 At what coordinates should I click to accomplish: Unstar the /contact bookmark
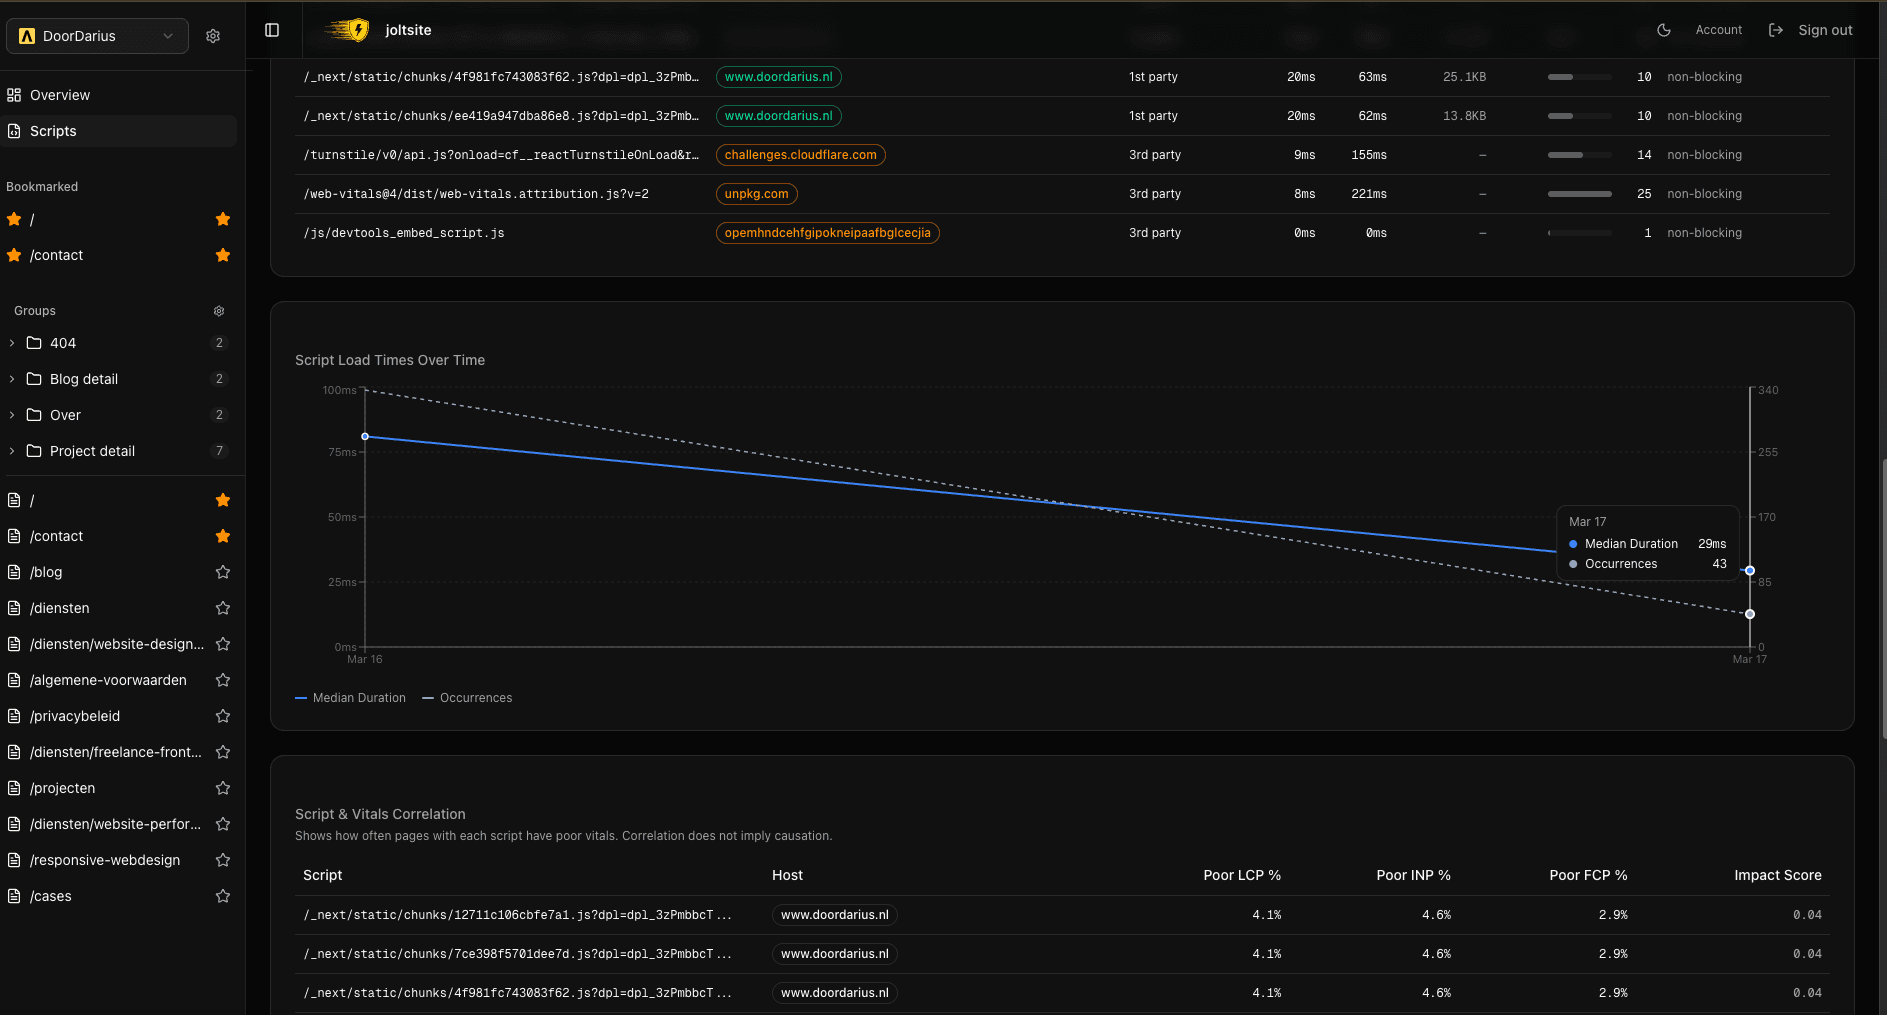(x=222, y=255)
